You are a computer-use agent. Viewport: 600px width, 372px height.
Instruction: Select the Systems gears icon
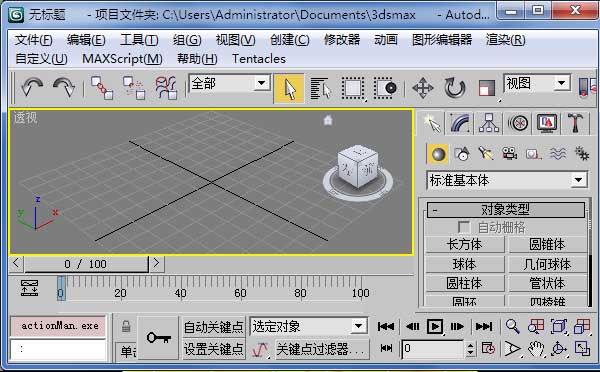tap(582, 154)
